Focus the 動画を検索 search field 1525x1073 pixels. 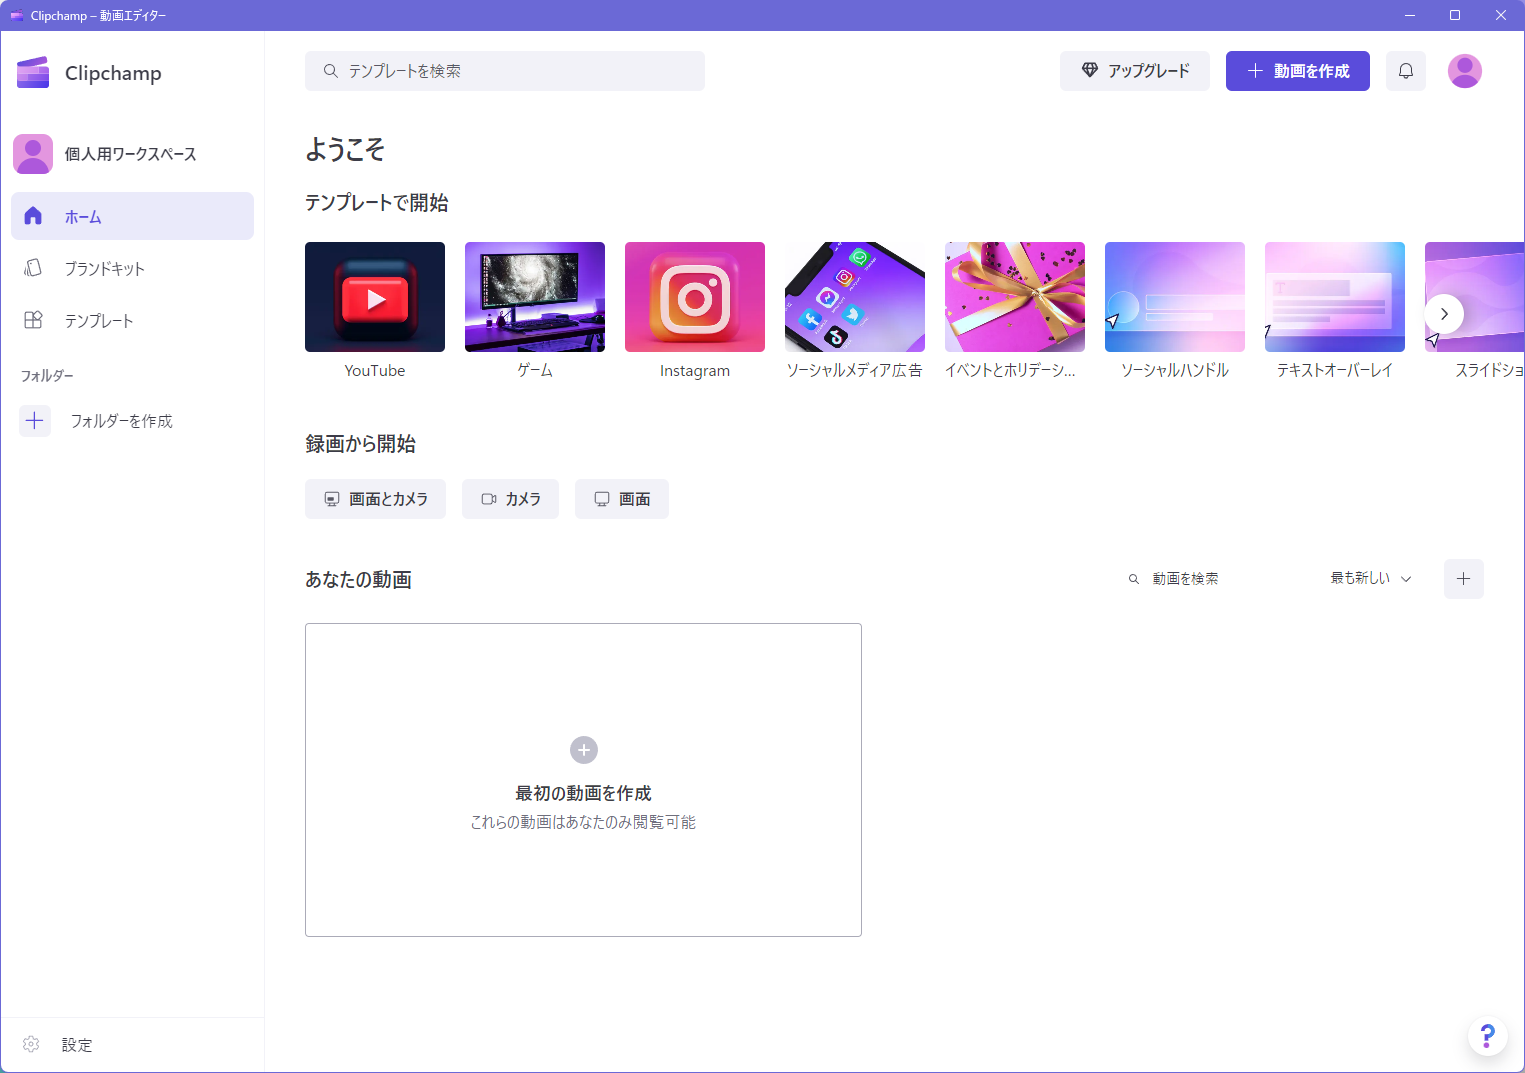pyautogui.click(x=1207, y=579)
